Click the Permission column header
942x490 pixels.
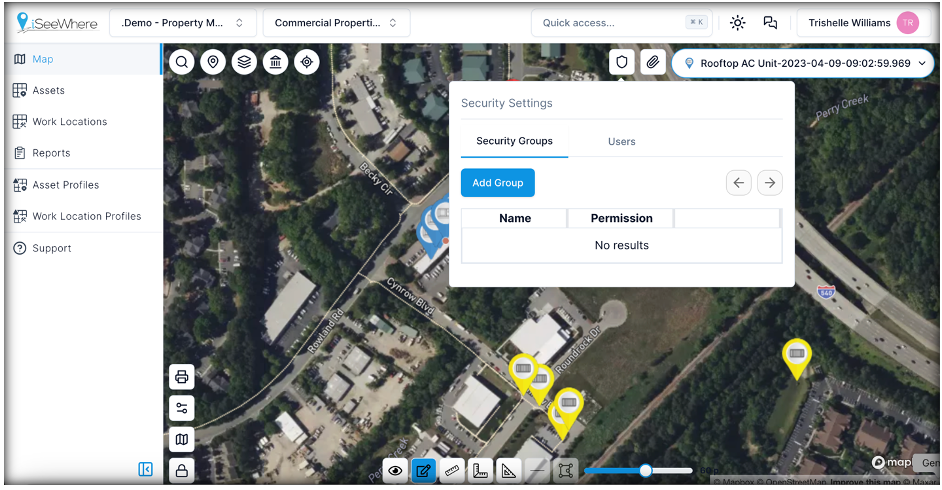click(621, 218)
